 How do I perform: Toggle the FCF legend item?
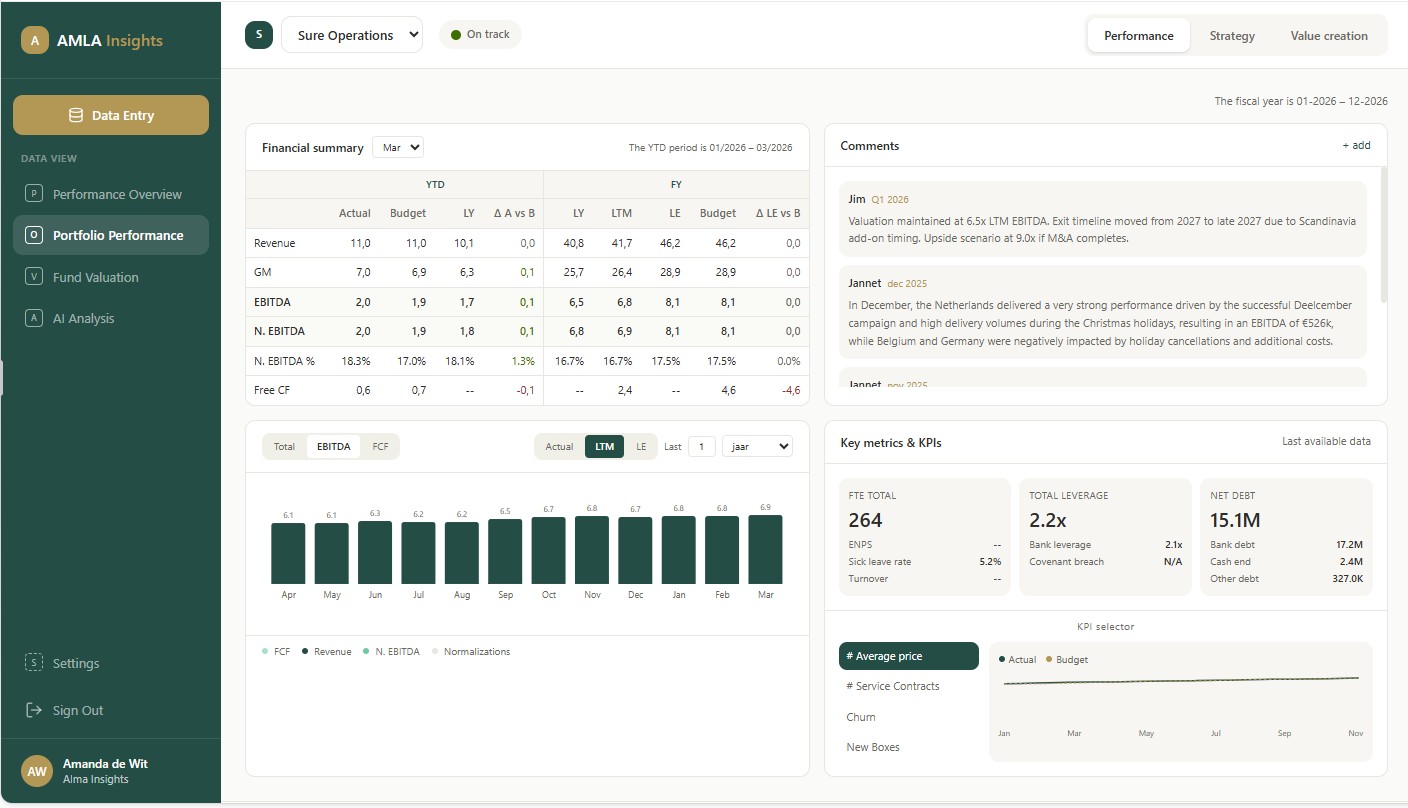point(276,652)
